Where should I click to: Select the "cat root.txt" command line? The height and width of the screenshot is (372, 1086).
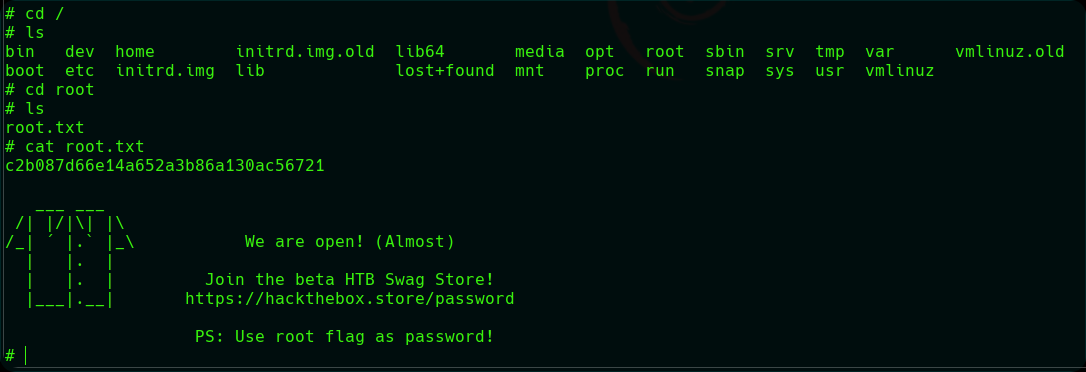(75, 147)
